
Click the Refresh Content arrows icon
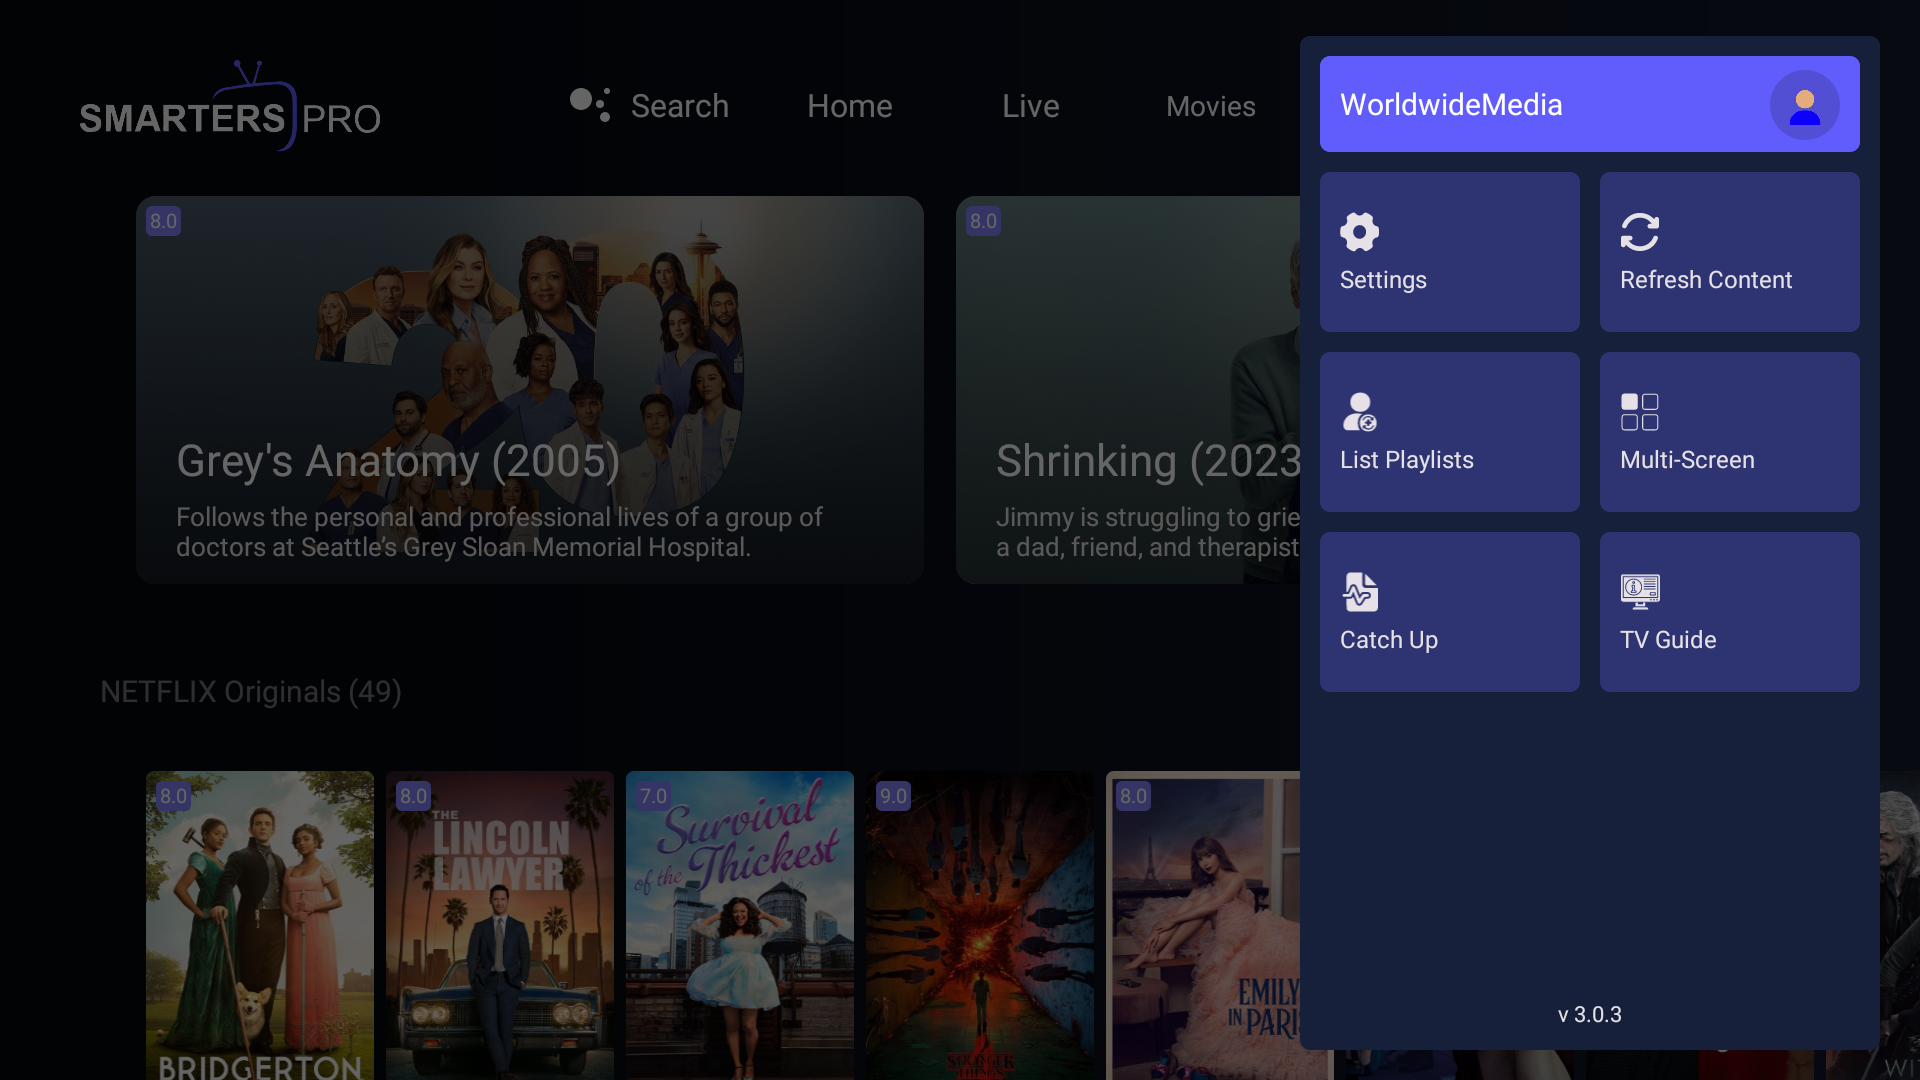click(1639, 232)
